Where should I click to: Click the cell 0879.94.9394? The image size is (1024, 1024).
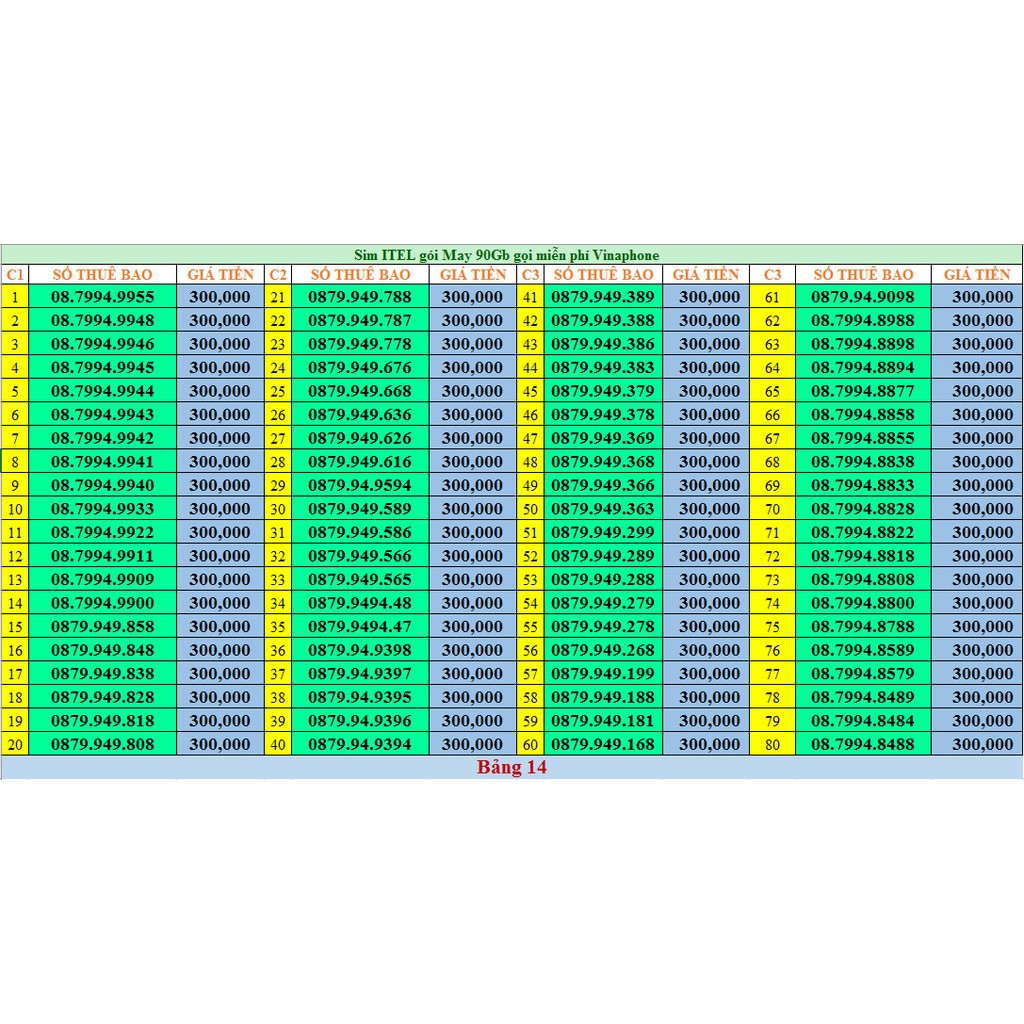coord(360,744)
